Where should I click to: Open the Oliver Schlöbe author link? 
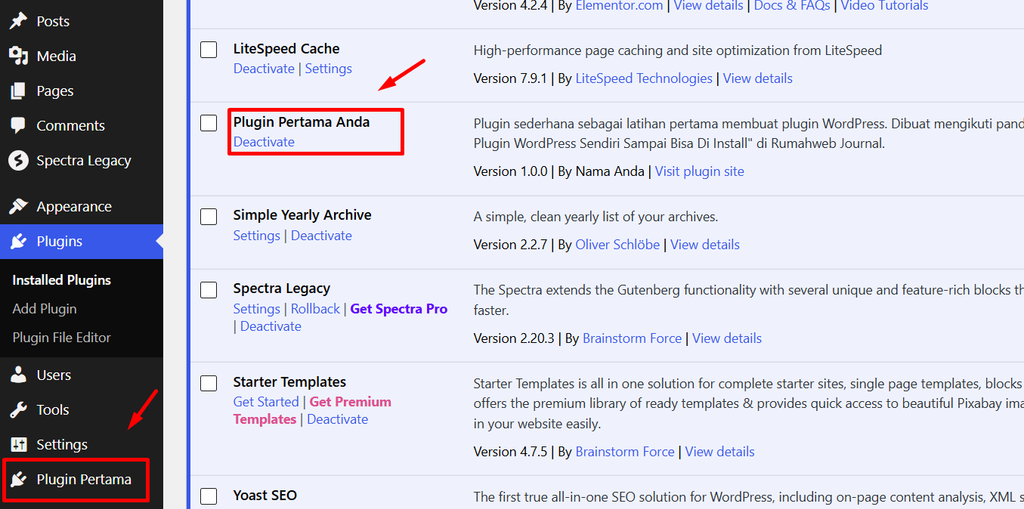pyautogui.click(x=617, y=244)
